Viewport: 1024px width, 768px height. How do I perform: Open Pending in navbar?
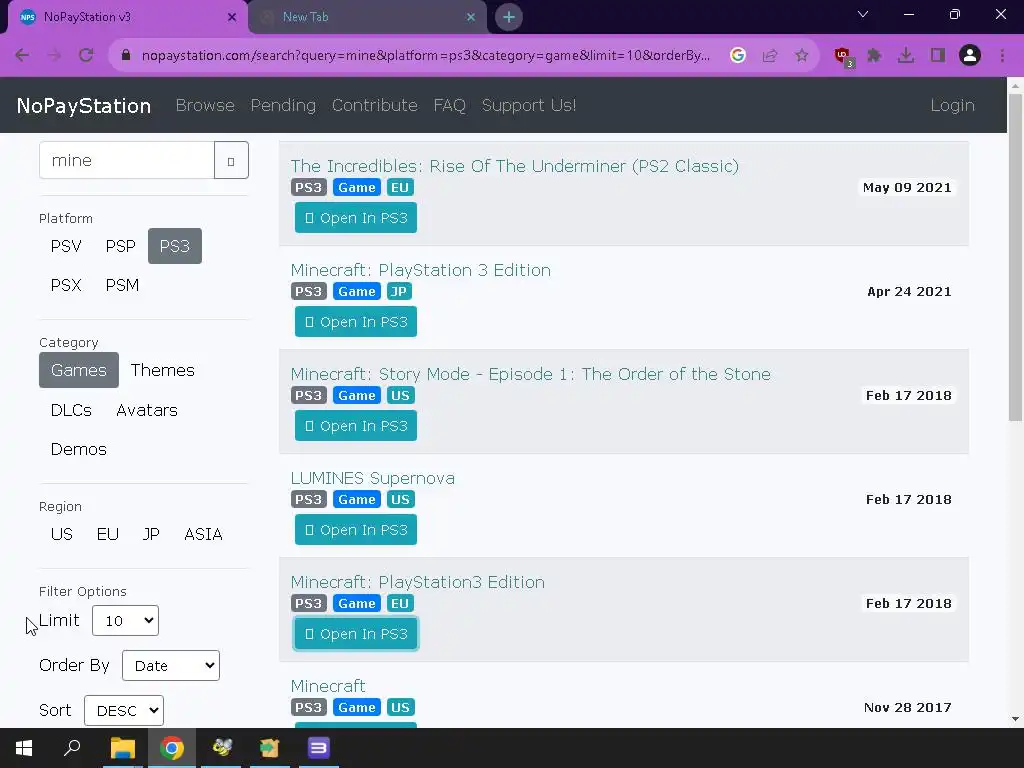[x=283, y=105]
